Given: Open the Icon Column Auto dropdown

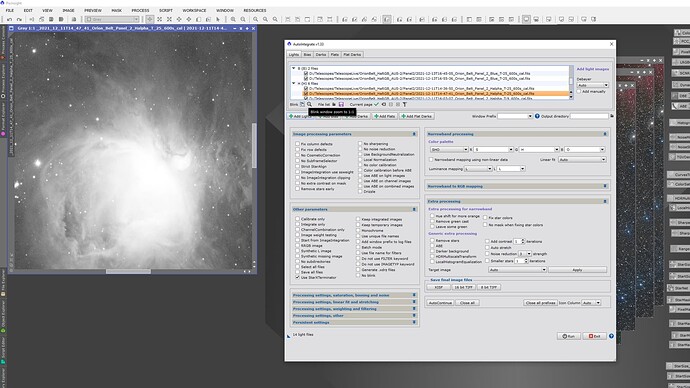Looking at the screenshot, I should point(591,303).
